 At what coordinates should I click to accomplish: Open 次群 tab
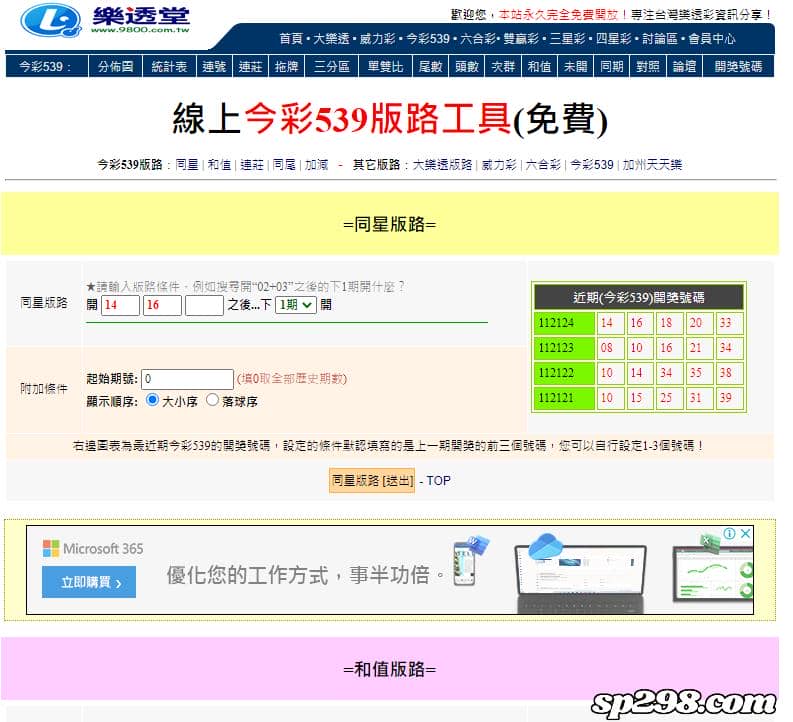point(503,67)
